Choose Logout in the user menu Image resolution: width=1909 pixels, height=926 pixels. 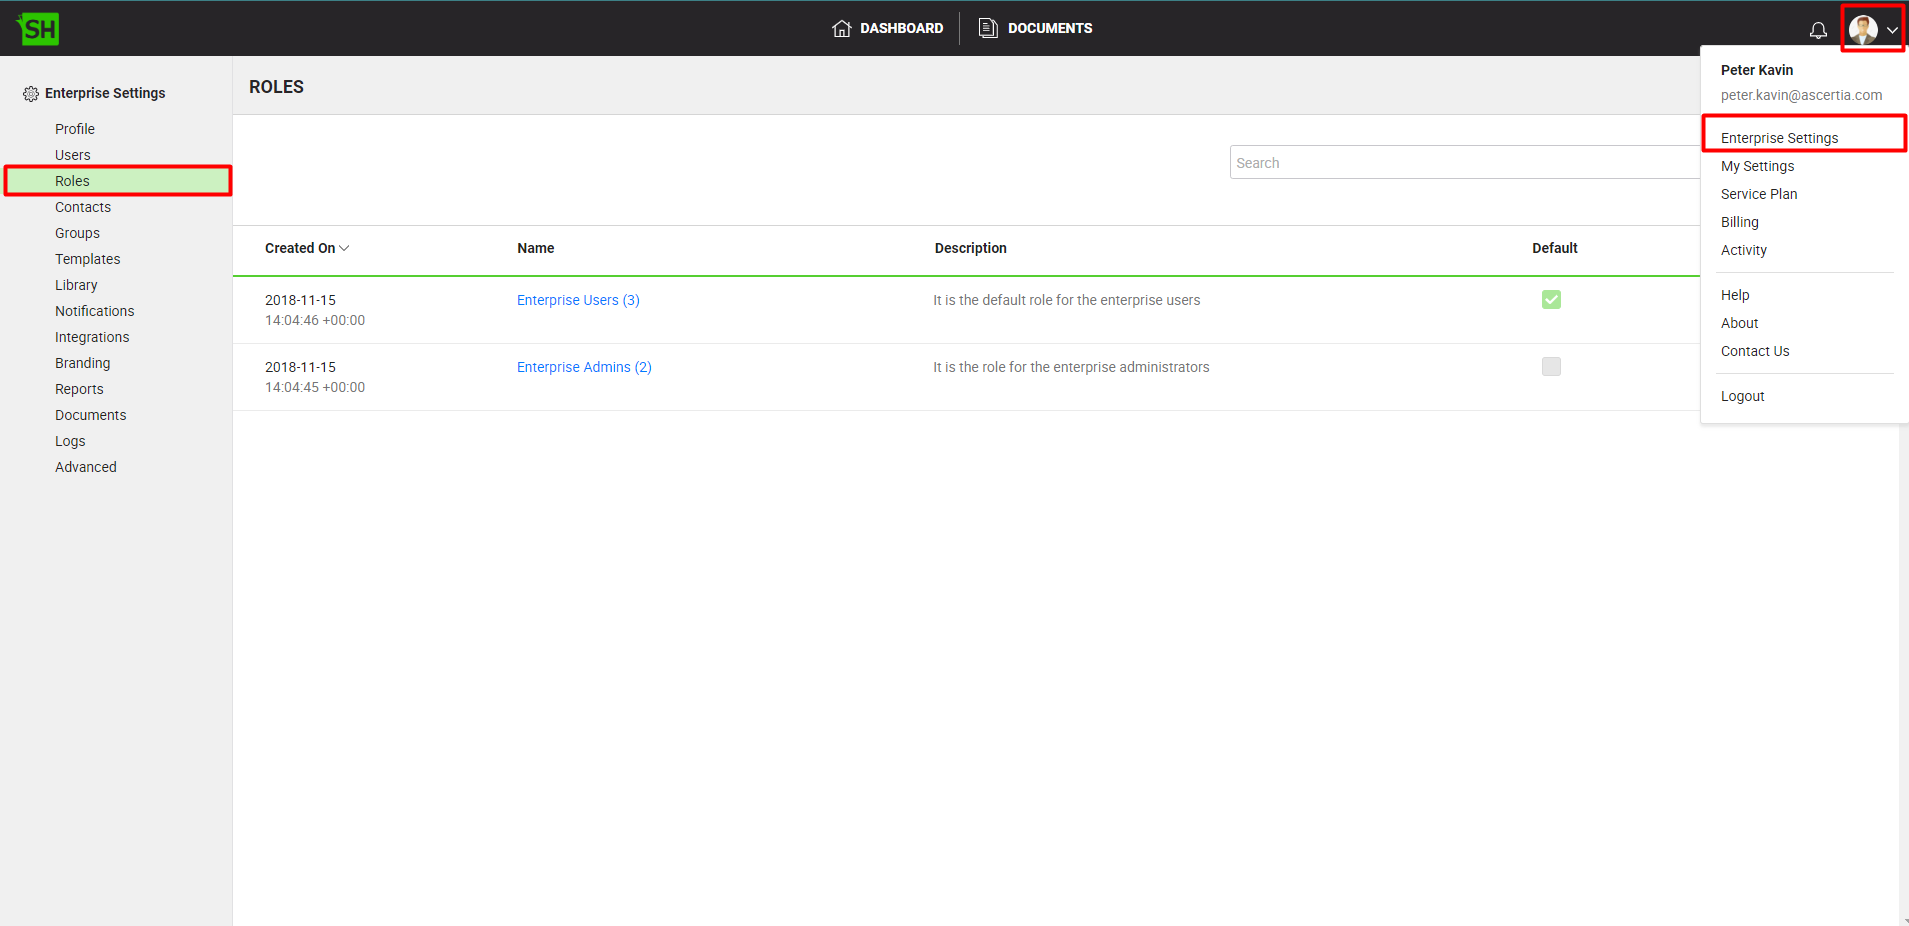[x=1742, y=396]
